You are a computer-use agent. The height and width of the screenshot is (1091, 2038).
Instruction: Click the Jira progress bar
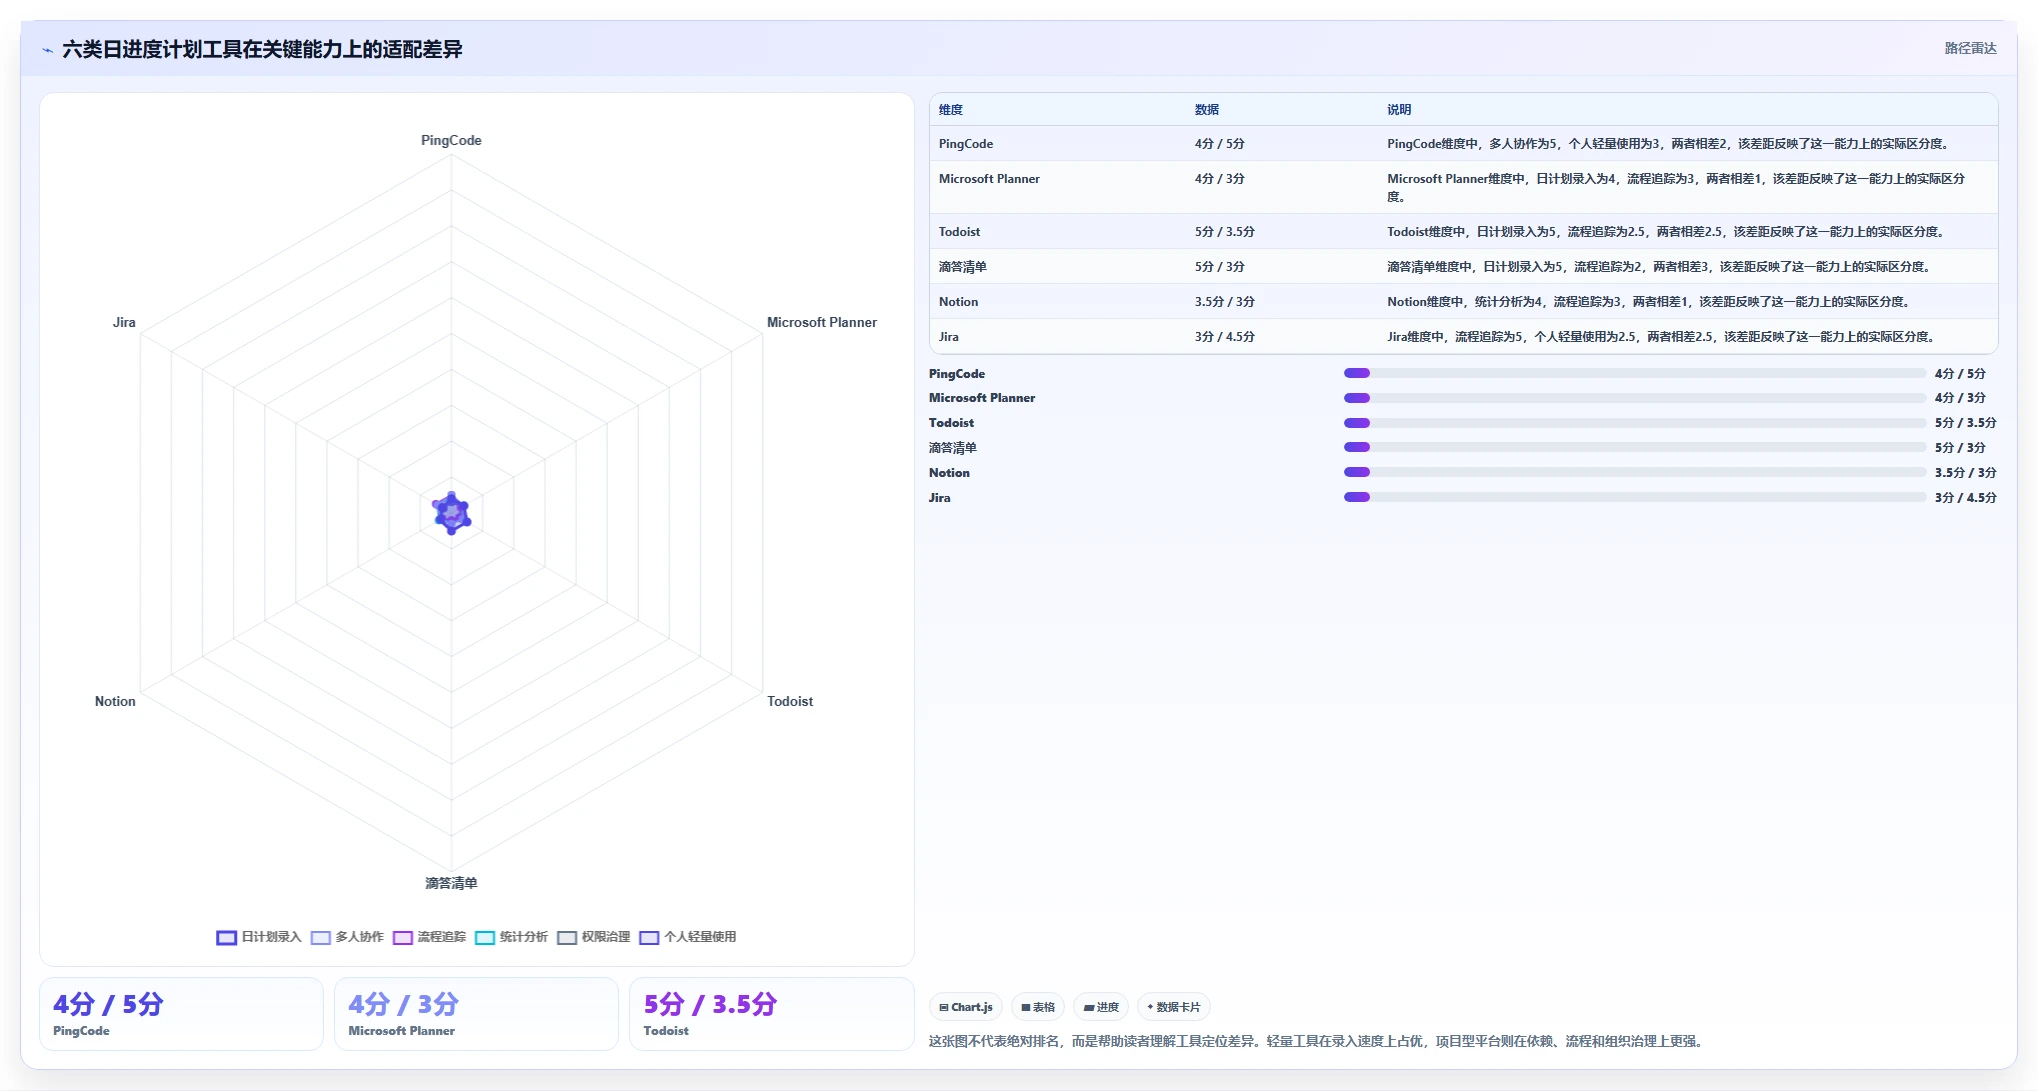(1634, 497)
